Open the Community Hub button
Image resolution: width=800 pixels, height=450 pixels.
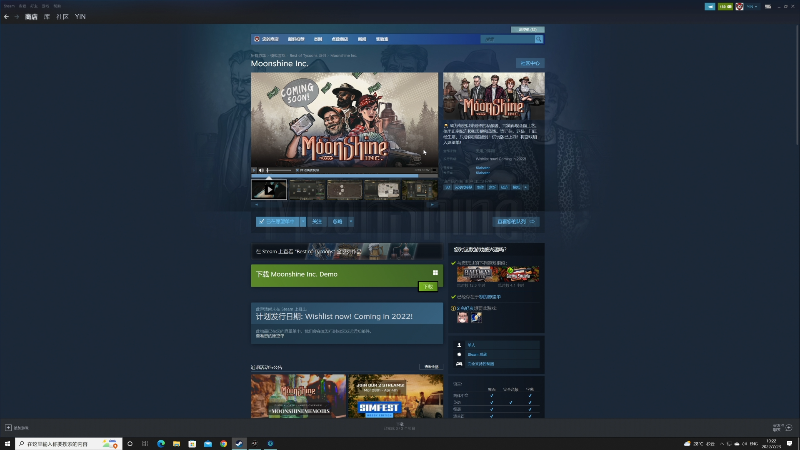tap(530, 63)
